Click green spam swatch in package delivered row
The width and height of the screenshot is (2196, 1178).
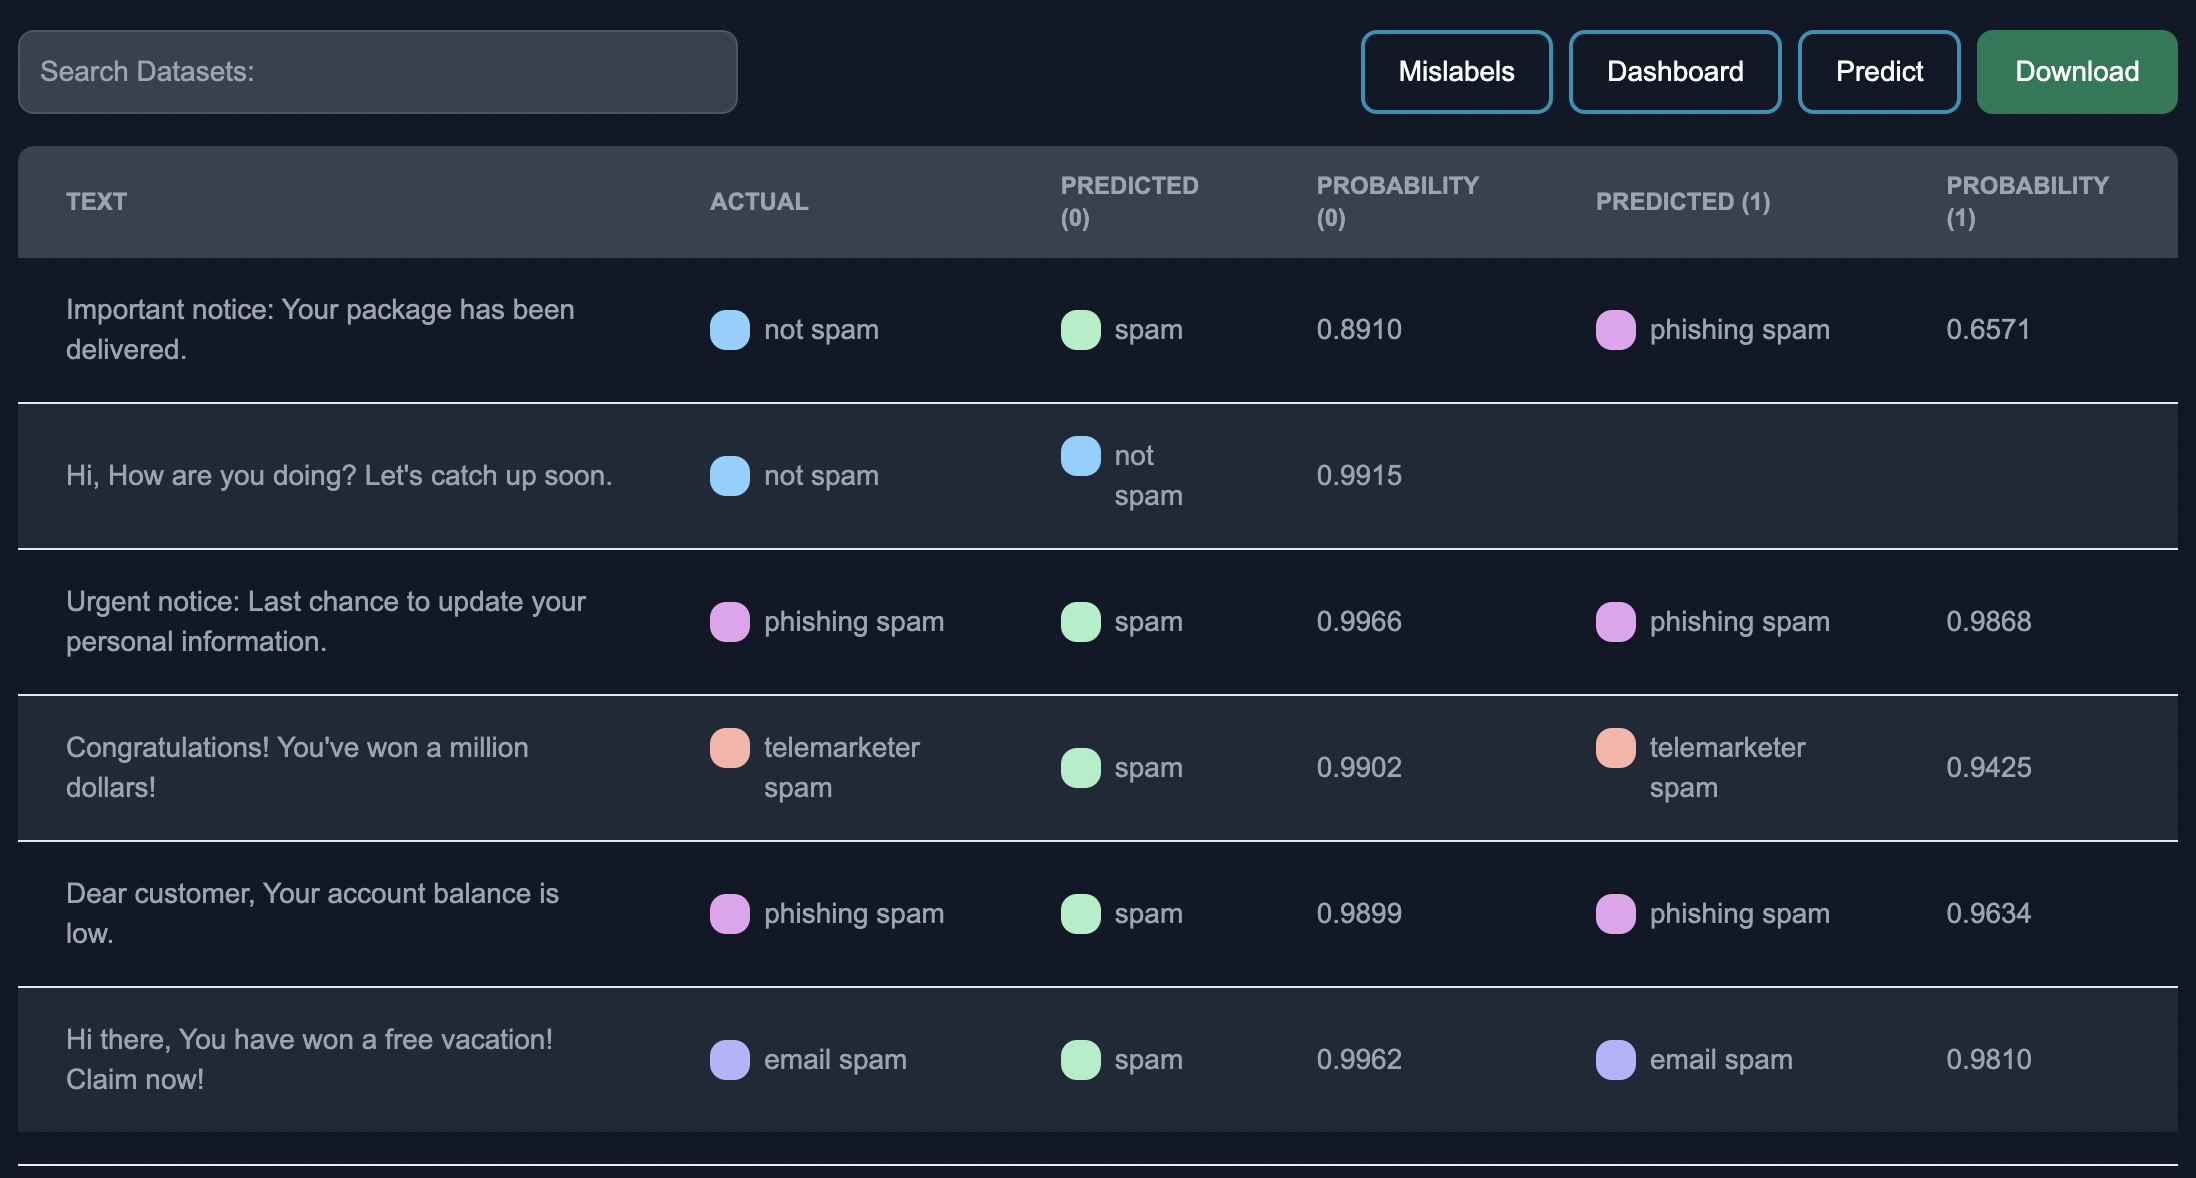pyautogui.click(x=1081, y=330)
